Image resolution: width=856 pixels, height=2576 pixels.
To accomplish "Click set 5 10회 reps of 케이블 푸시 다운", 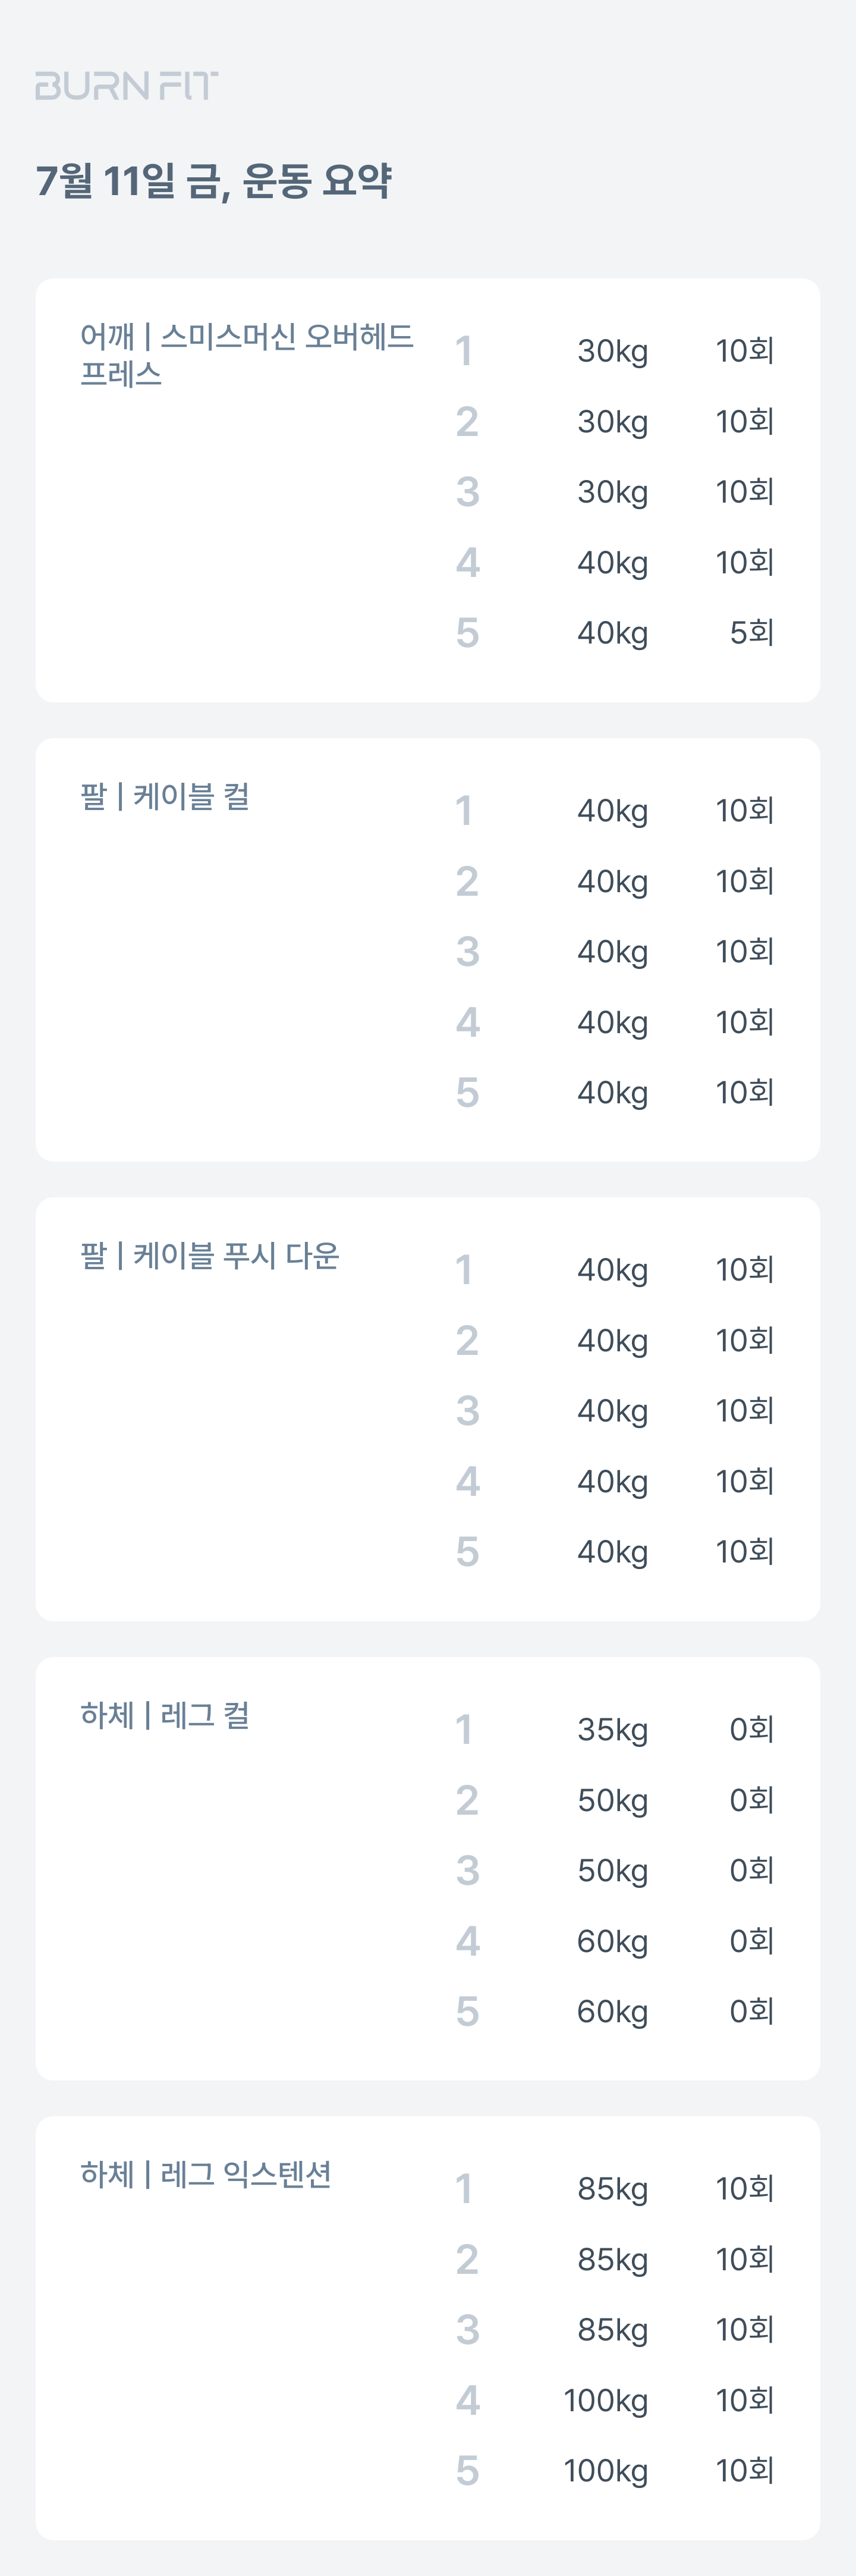I will point(745,1551).
